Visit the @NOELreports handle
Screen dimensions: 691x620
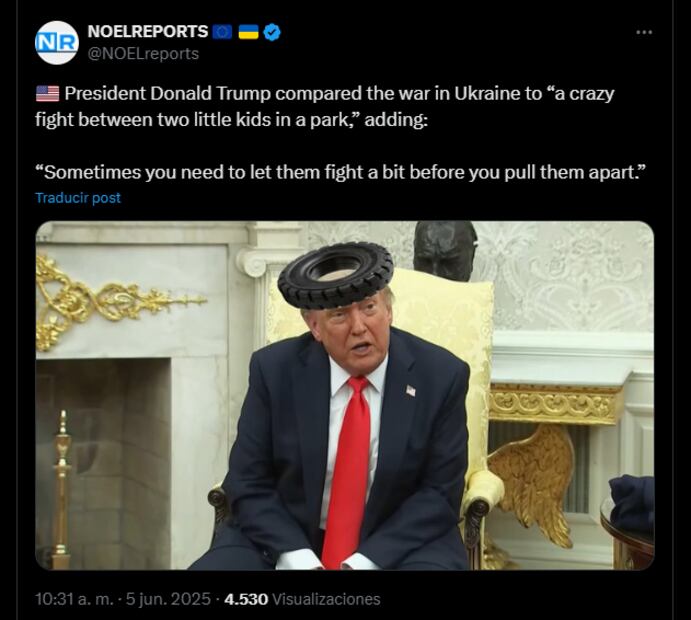pyautogui.click(x=143, y=54)
